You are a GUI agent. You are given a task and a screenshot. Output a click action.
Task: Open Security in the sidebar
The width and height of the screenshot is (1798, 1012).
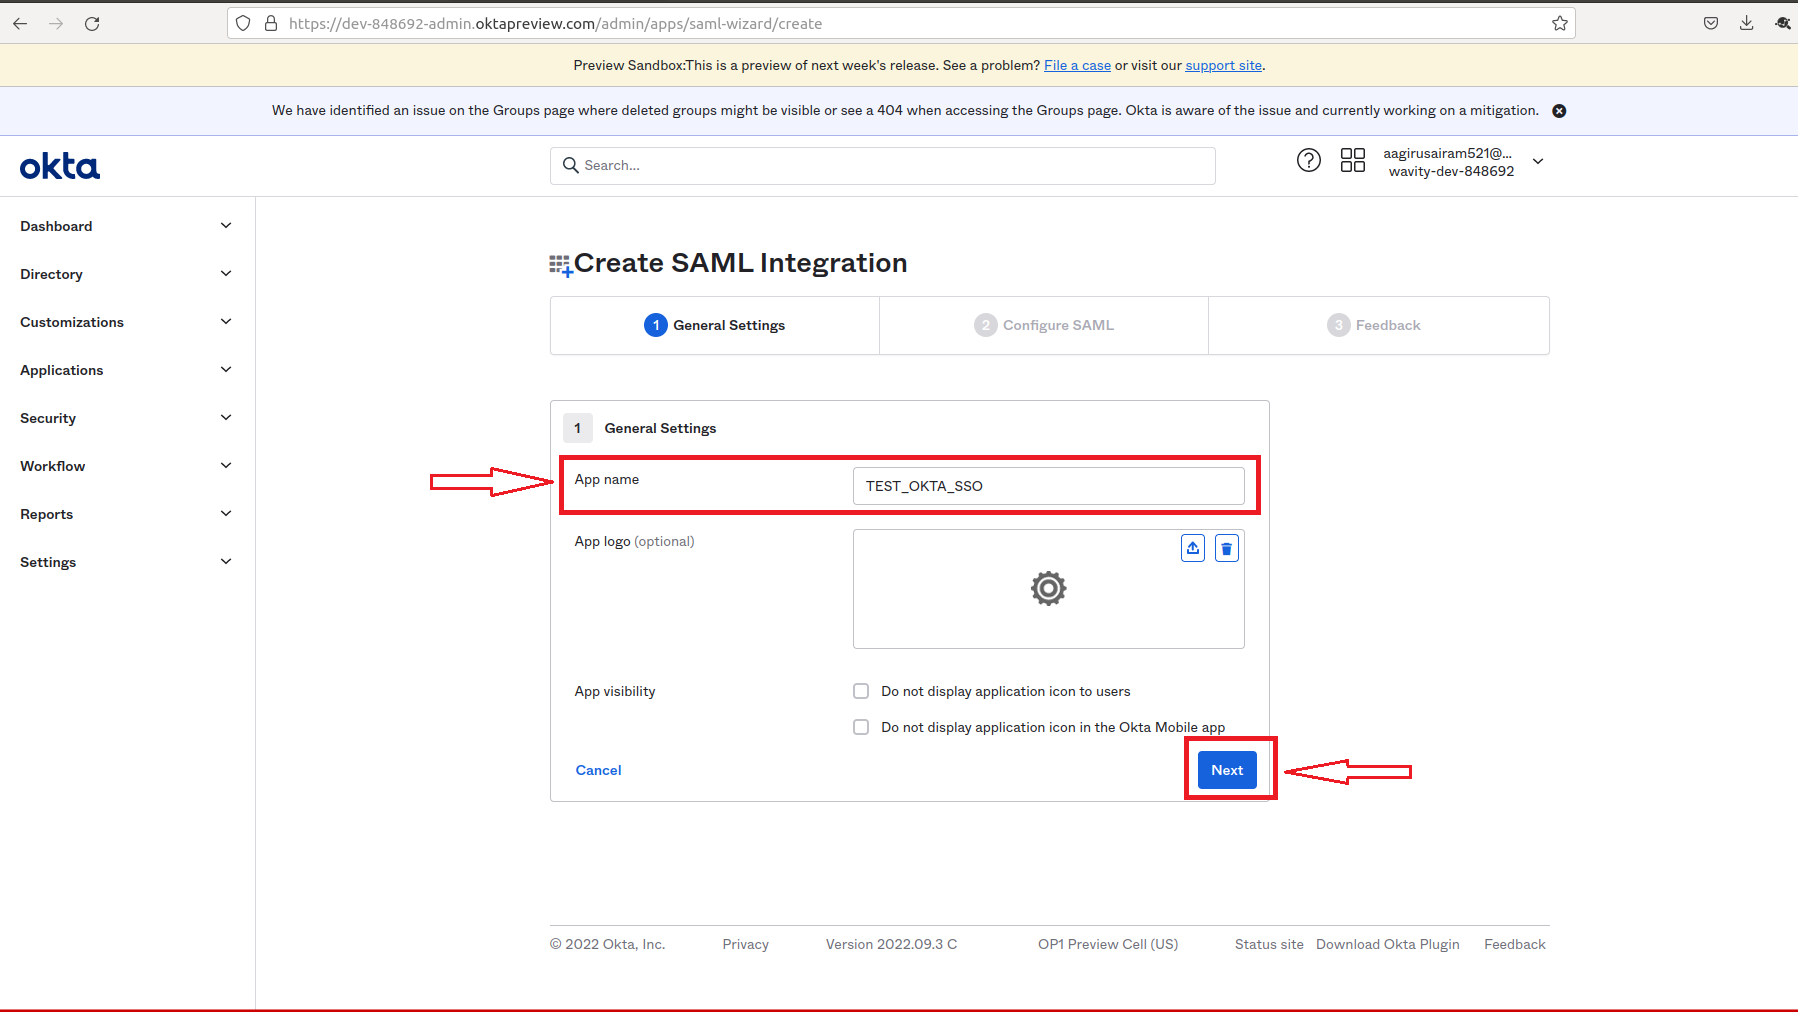coord(48,418)
